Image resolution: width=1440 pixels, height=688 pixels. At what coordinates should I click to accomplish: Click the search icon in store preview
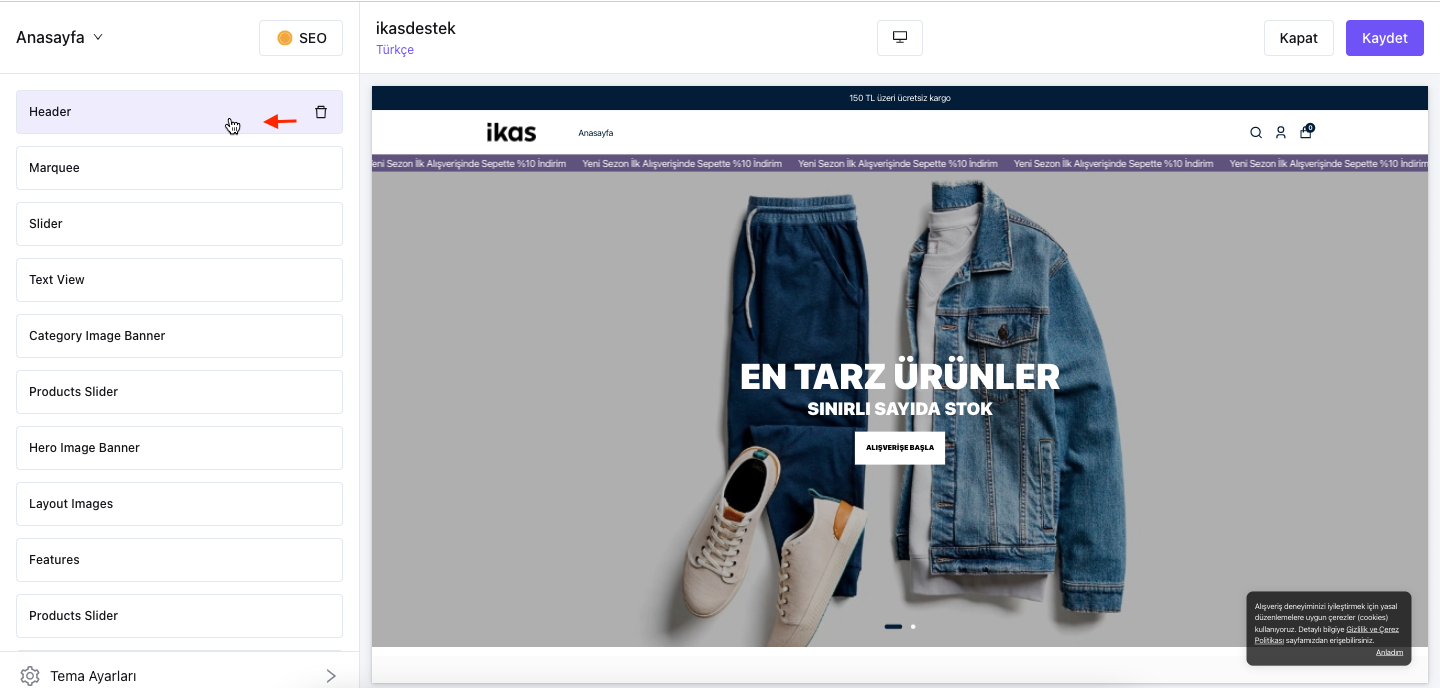click(x=1256, y=132)
